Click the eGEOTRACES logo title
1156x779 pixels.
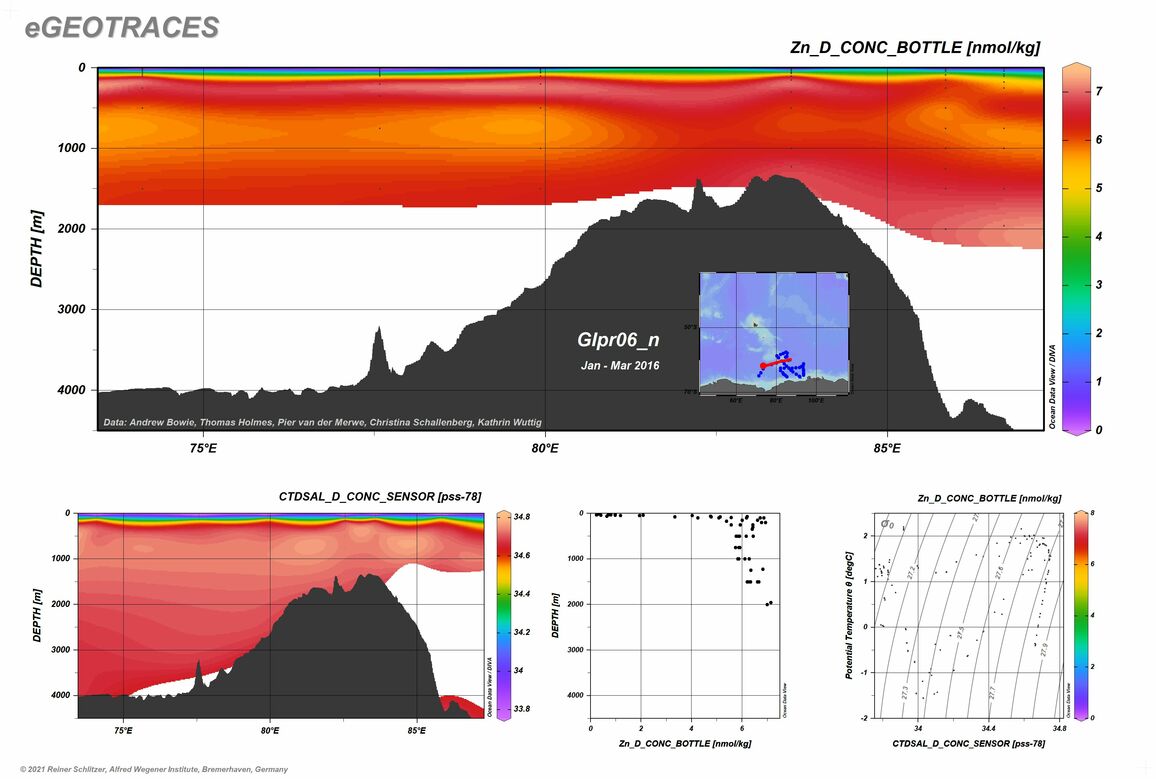pyautogui.click(x=122, y=28)
